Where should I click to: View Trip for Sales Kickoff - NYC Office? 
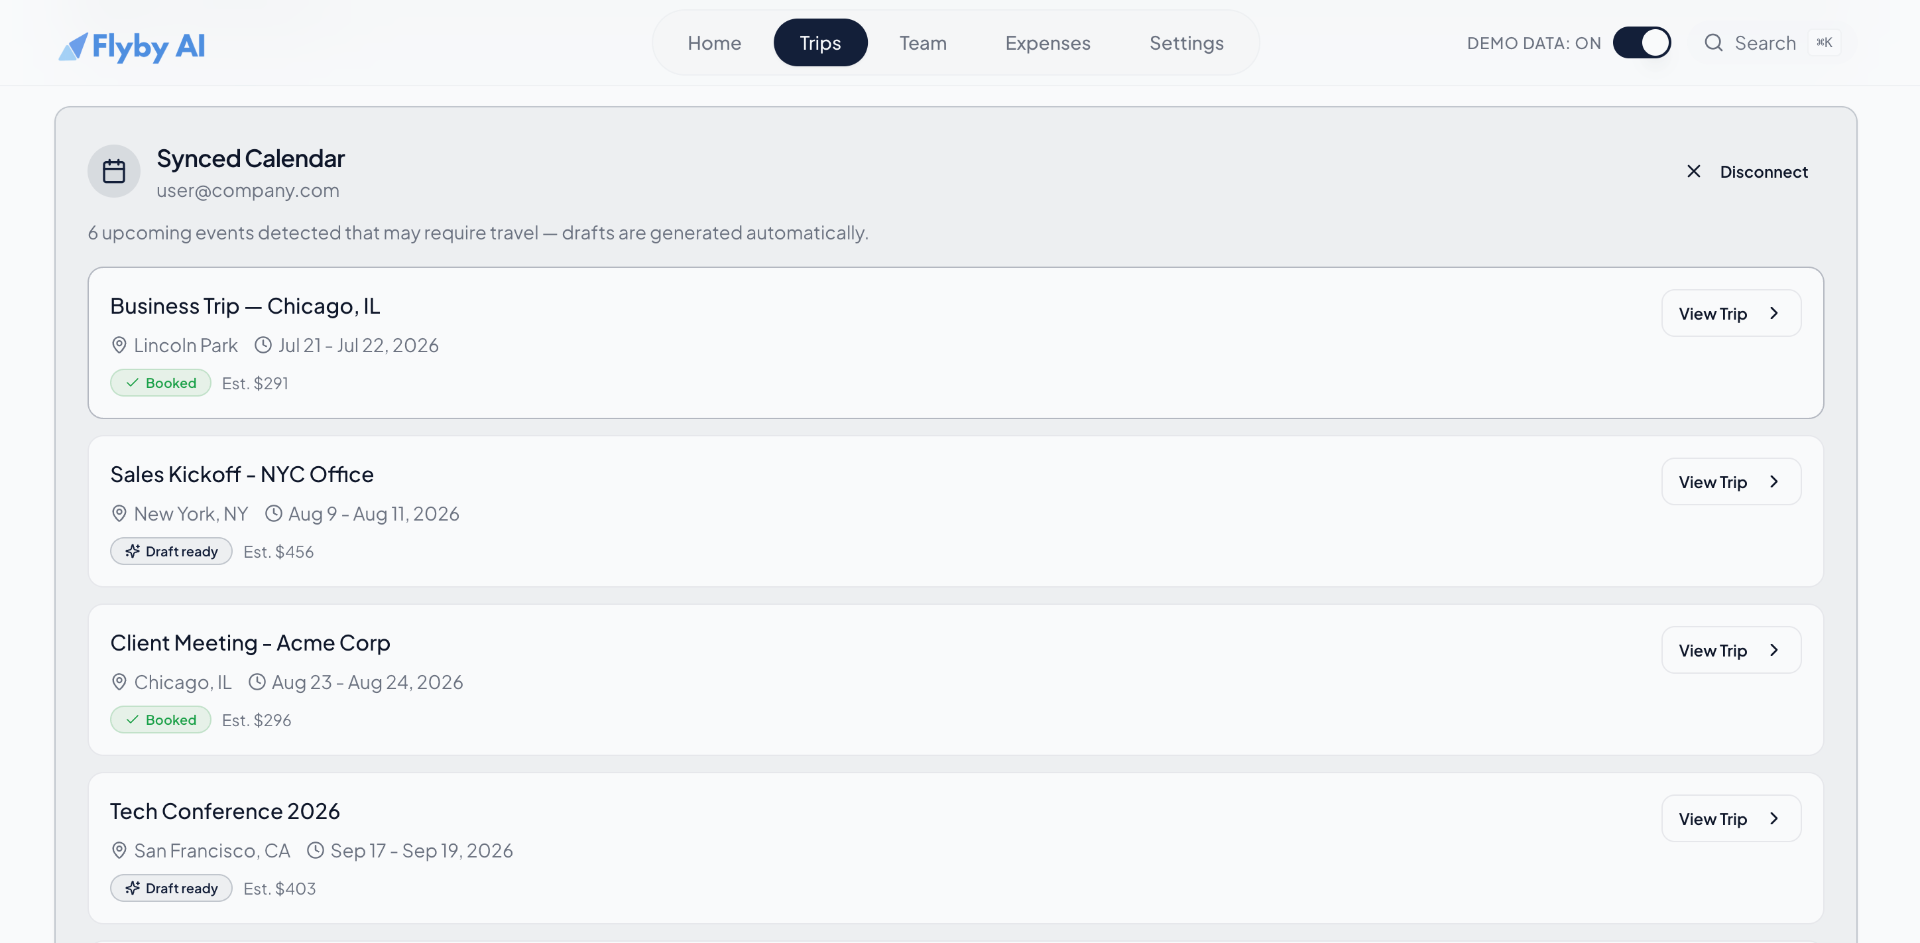1731,482
